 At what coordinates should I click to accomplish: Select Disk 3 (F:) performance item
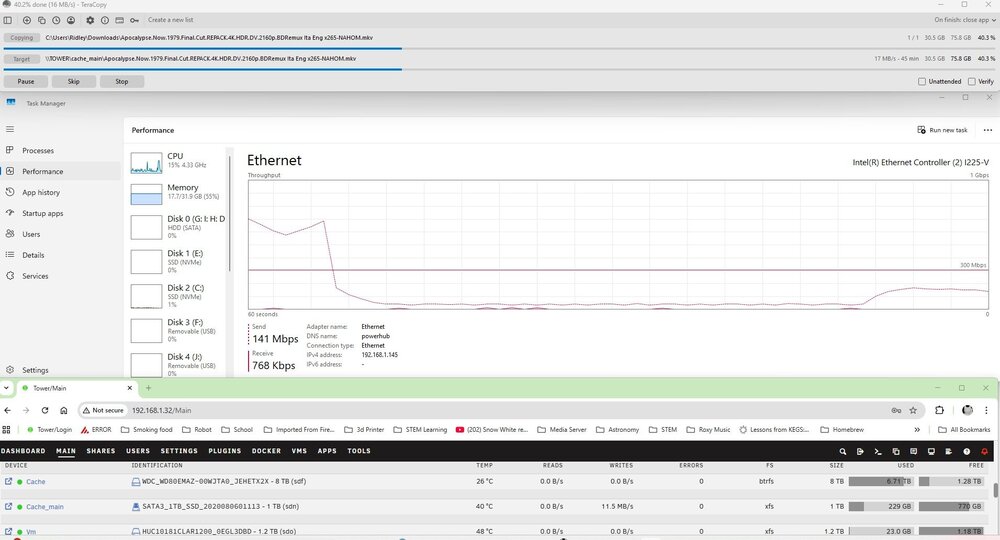(177, 330)
